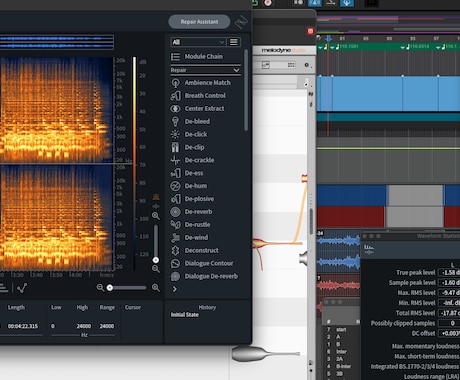Zoom out horizontally on the time axis
This screenshot has height=380, width=460.
(100, 288)
